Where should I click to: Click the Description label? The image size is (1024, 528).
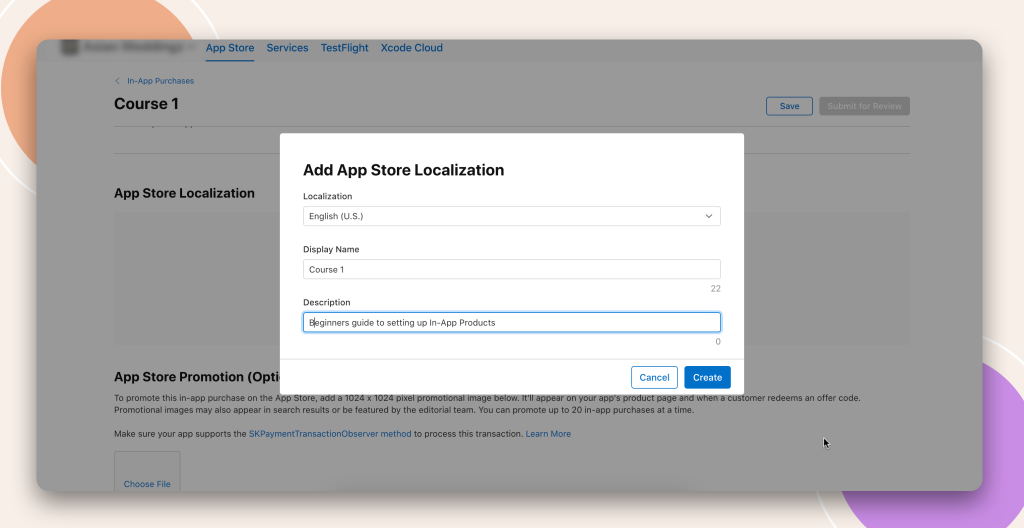click(x=327, y=303)
